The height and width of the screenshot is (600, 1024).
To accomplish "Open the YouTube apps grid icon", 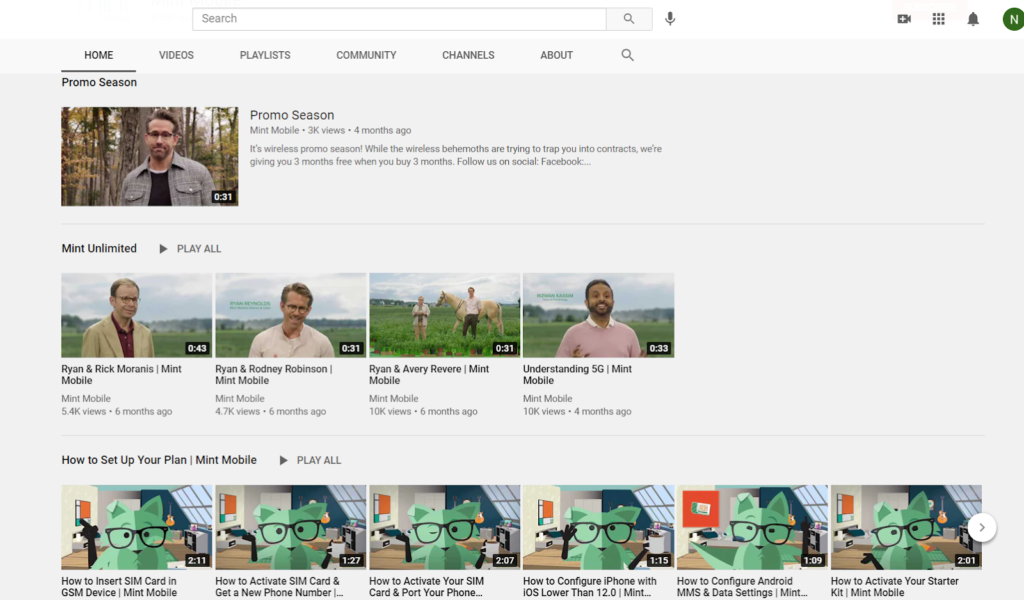I will click(x=938, y=19).
